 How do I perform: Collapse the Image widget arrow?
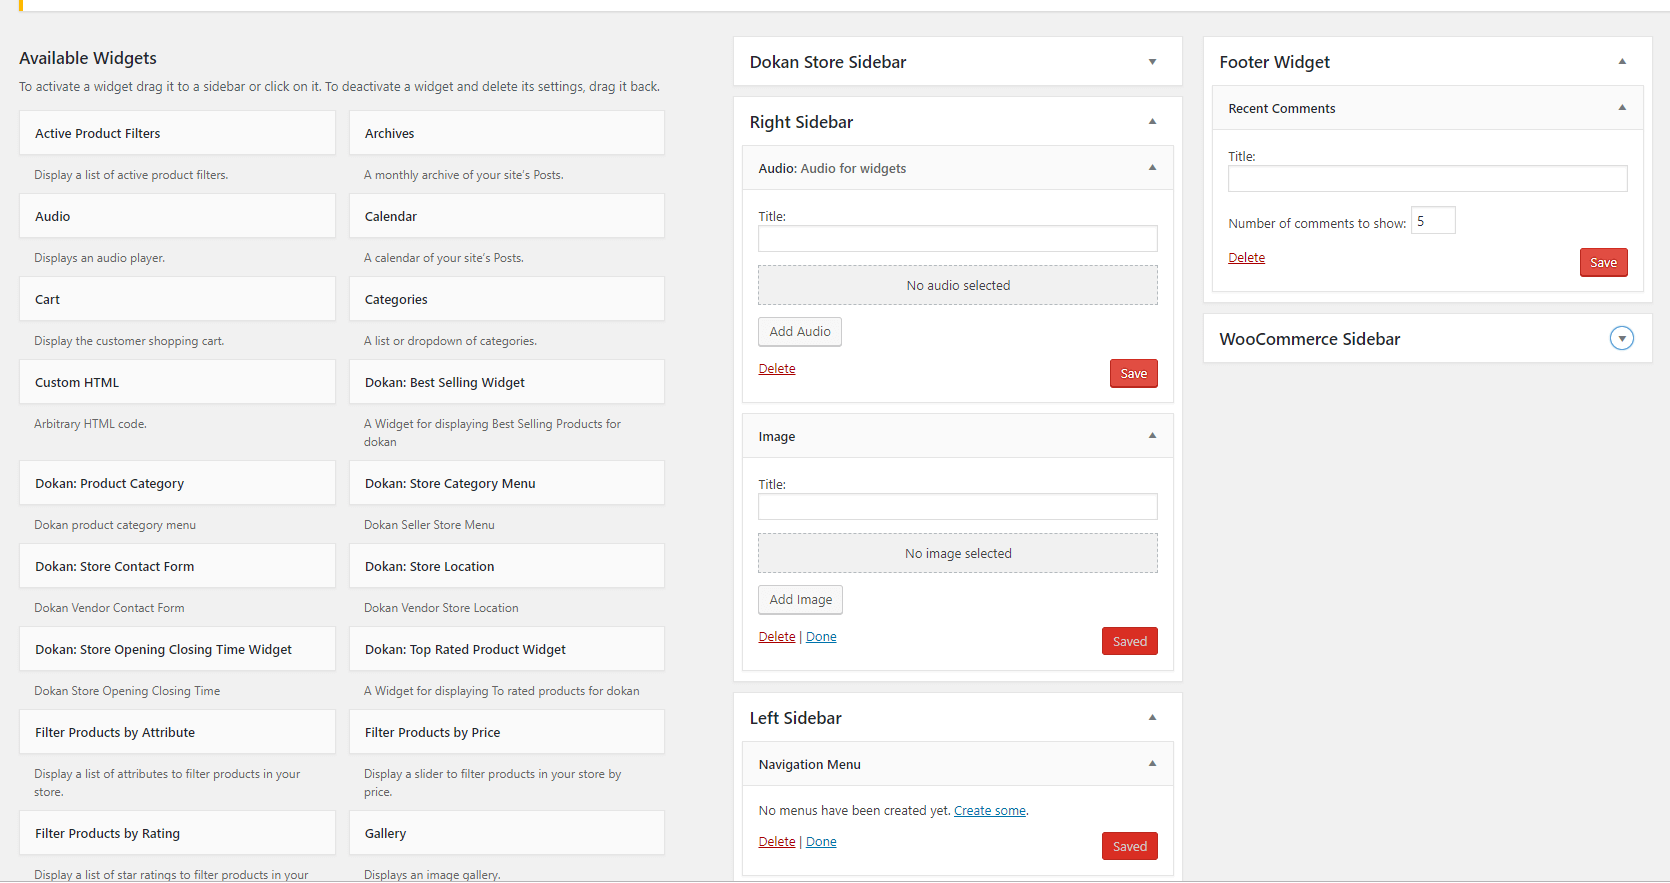click(x=1152, y=436)
